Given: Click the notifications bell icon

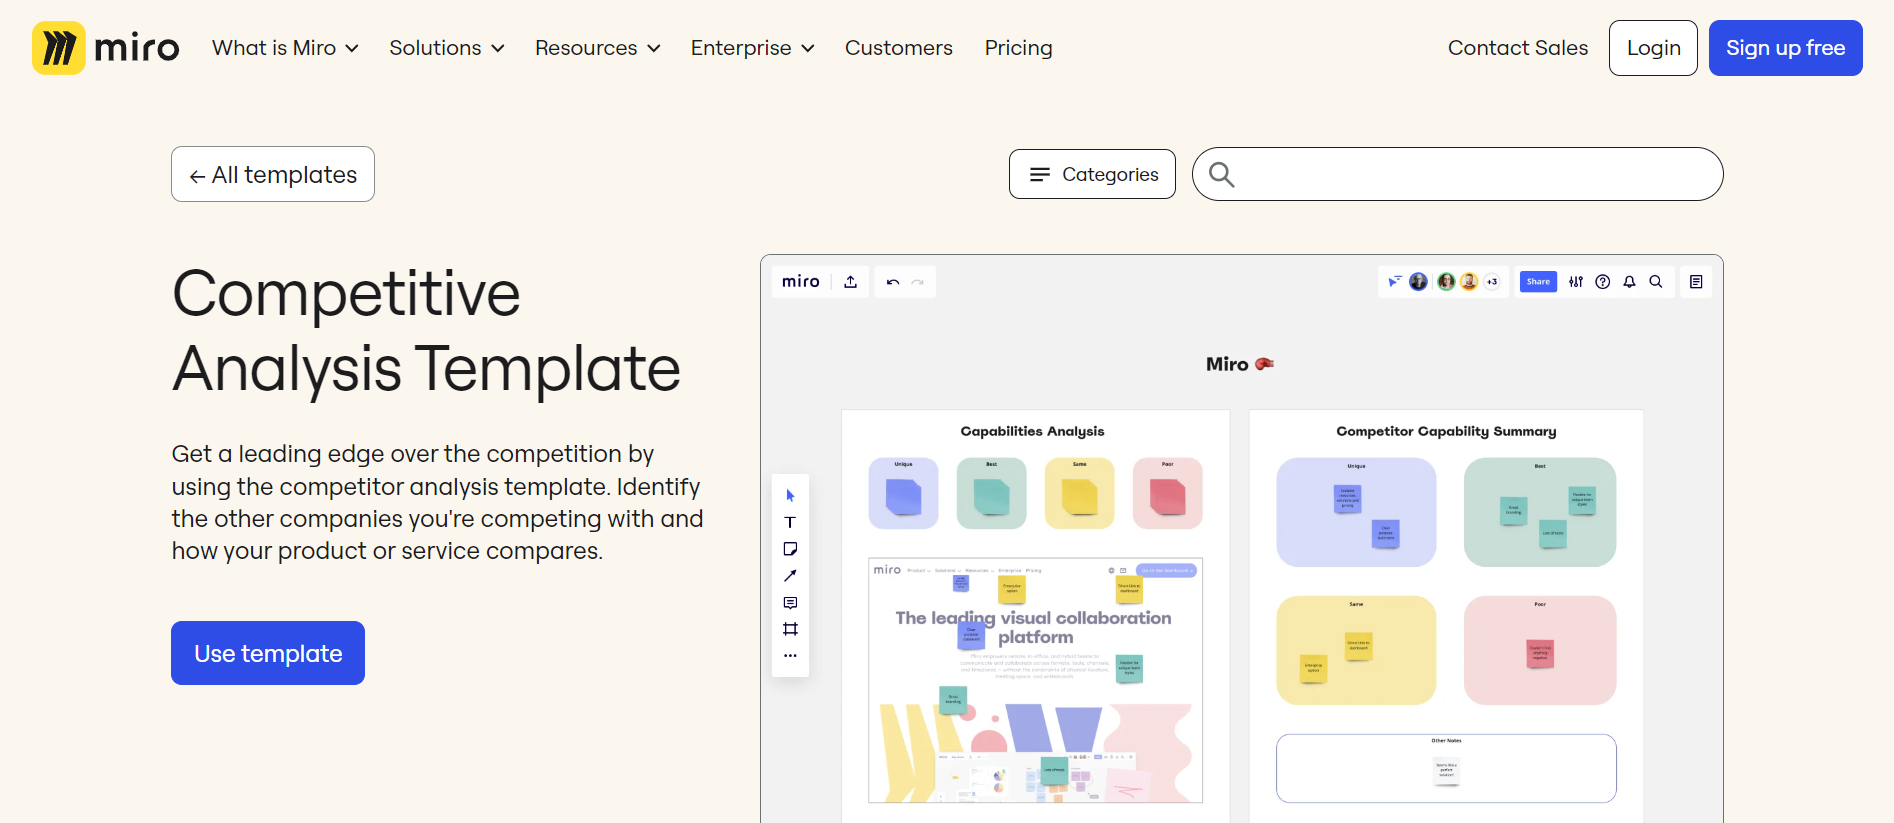Looking at the screenshot, I should click(1629, 282).
